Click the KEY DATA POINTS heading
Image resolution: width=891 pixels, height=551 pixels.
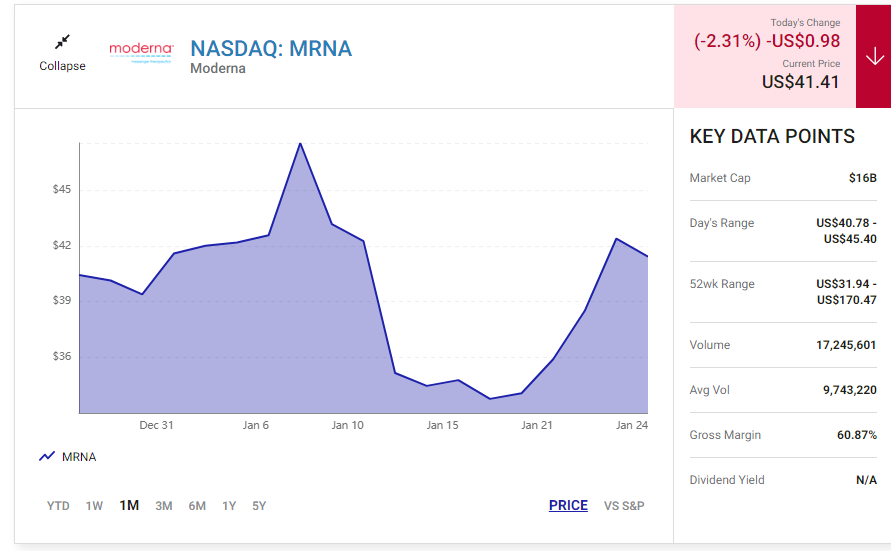click(x=772, y=136)
